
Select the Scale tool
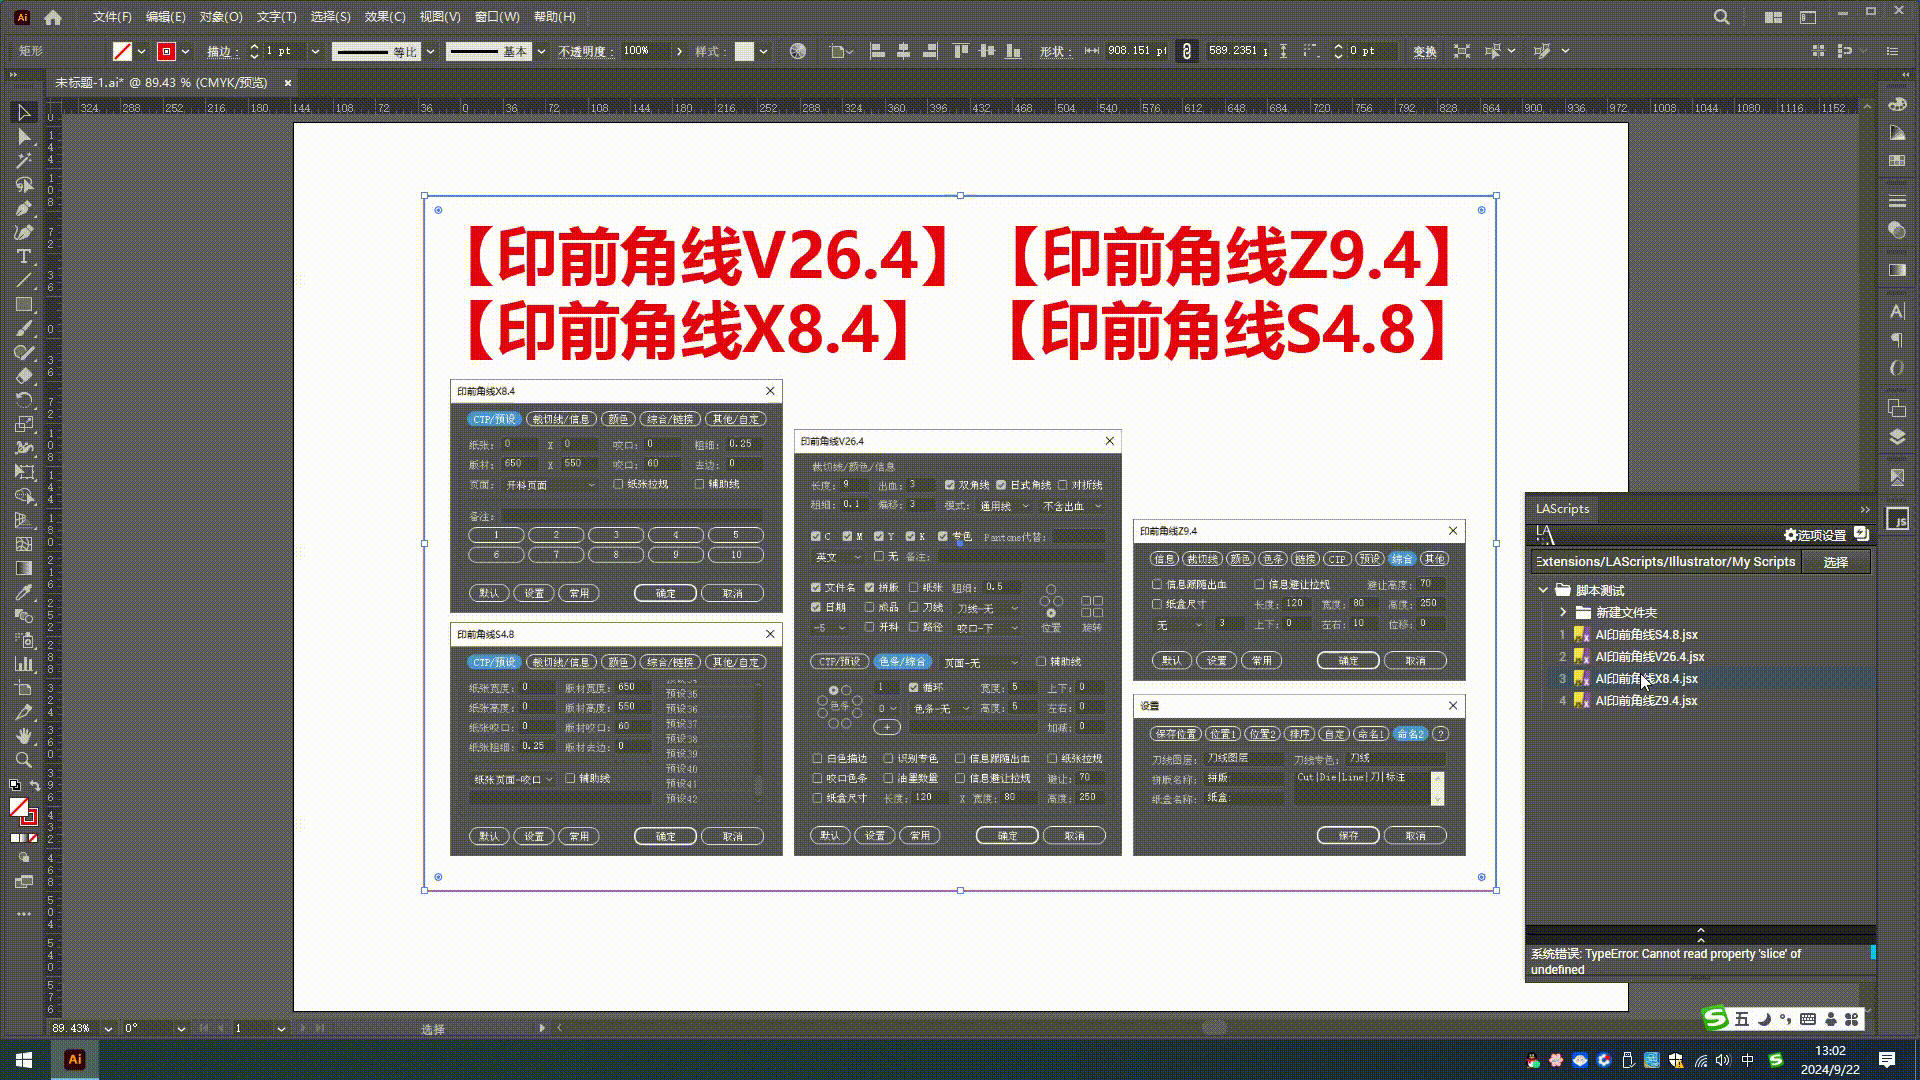[24, 424]
